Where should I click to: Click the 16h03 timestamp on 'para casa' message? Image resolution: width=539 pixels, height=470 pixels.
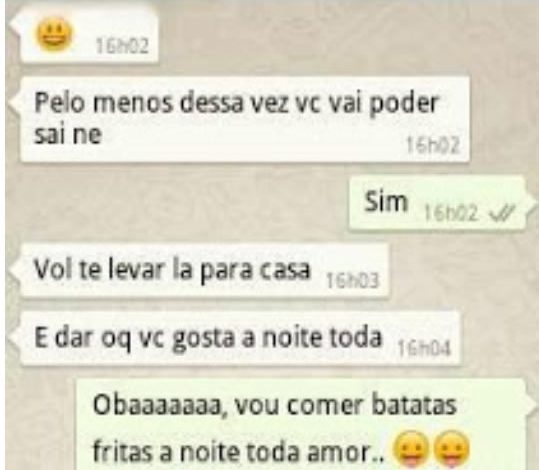(353, 281)
